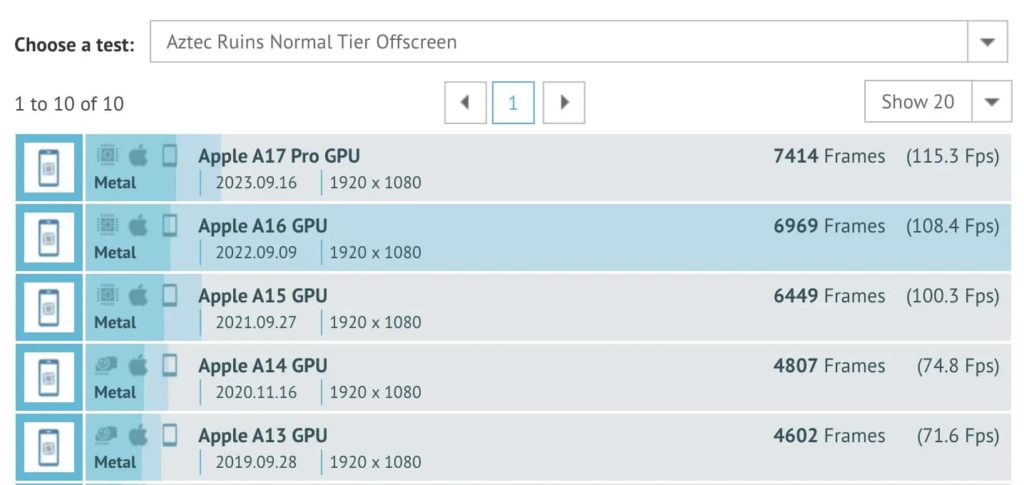Click the chip icon in the A17 Pro row
Viewport: 1024px width, 485px height.
pos(108,156)
